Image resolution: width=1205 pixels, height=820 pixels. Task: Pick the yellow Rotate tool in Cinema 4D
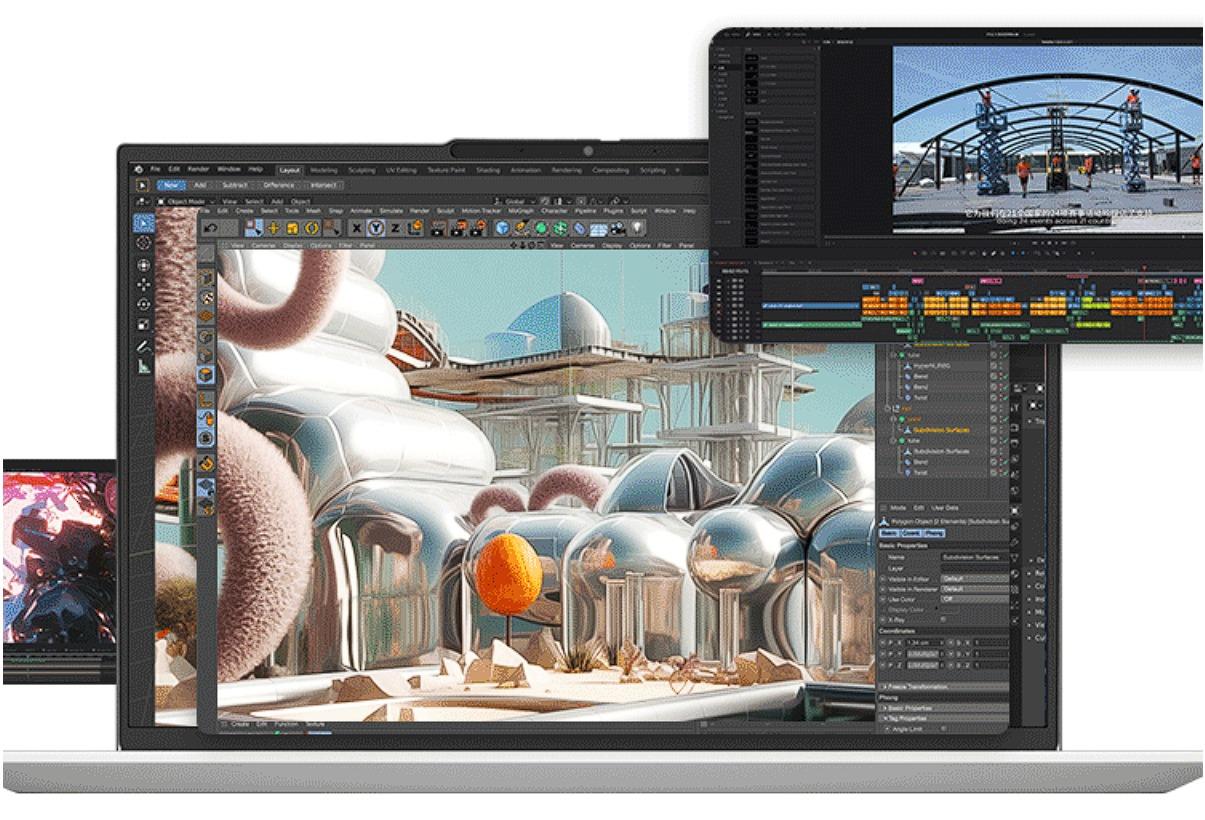(311, 228)
